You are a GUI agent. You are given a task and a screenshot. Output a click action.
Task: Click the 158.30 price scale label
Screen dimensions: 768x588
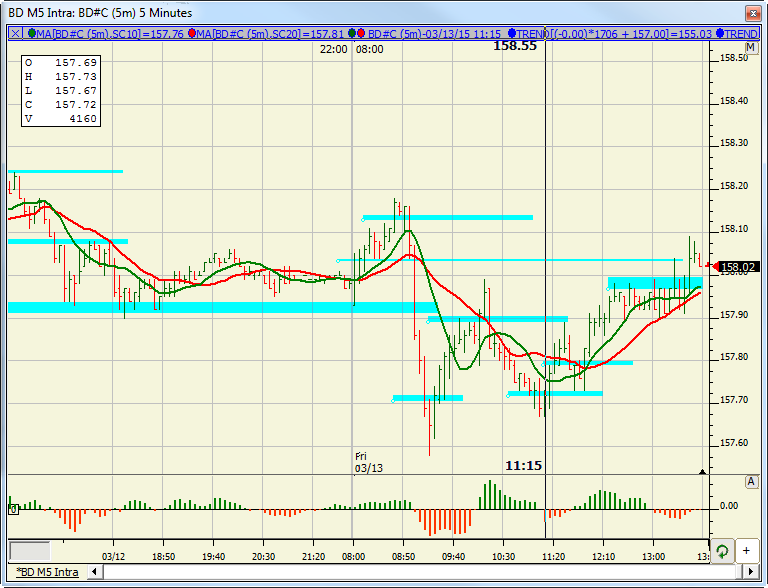click(734, 143)
